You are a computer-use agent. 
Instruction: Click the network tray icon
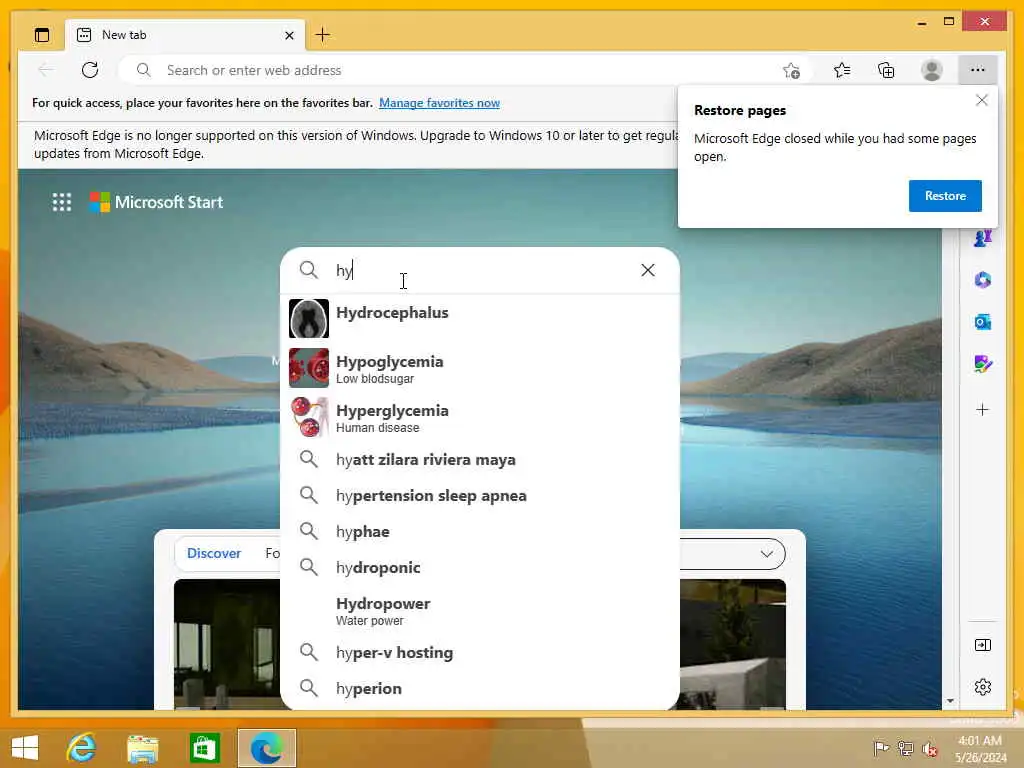905,748
